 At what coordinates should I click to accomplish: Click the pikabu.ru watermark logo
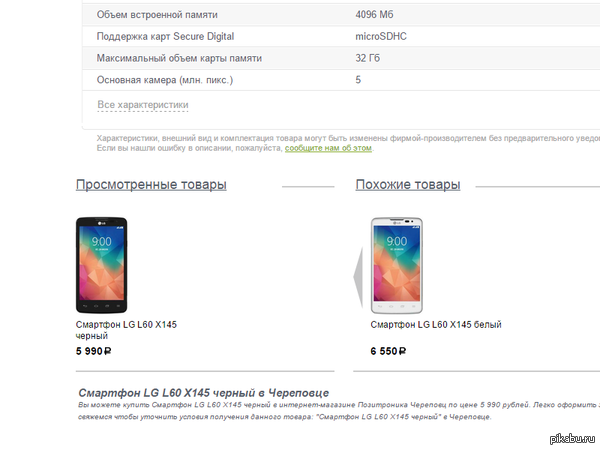point(570,438)
